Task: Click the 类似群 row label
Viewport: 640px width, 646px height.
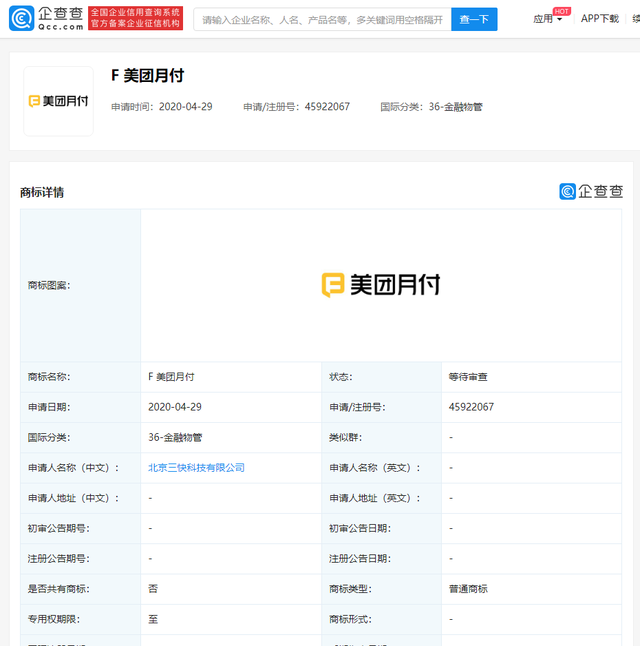Action: (x=345, y=438)
